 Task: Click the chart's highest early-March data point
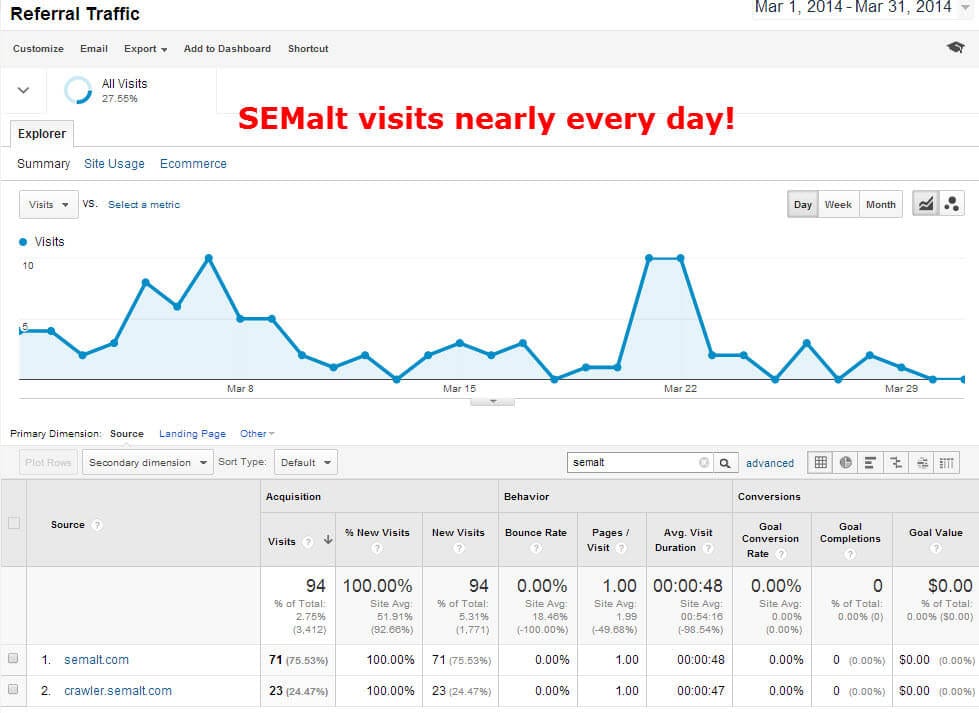click(x=209, y=258)
